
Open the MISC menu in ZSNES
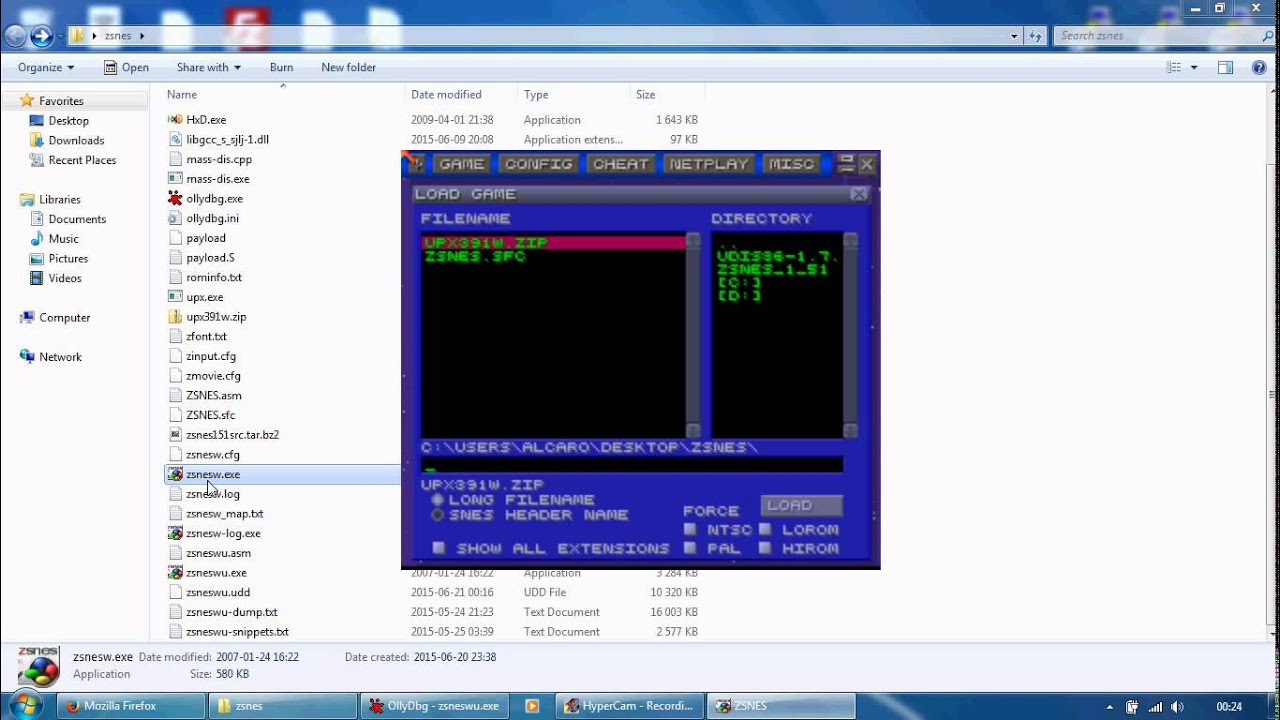pos(791,164)
